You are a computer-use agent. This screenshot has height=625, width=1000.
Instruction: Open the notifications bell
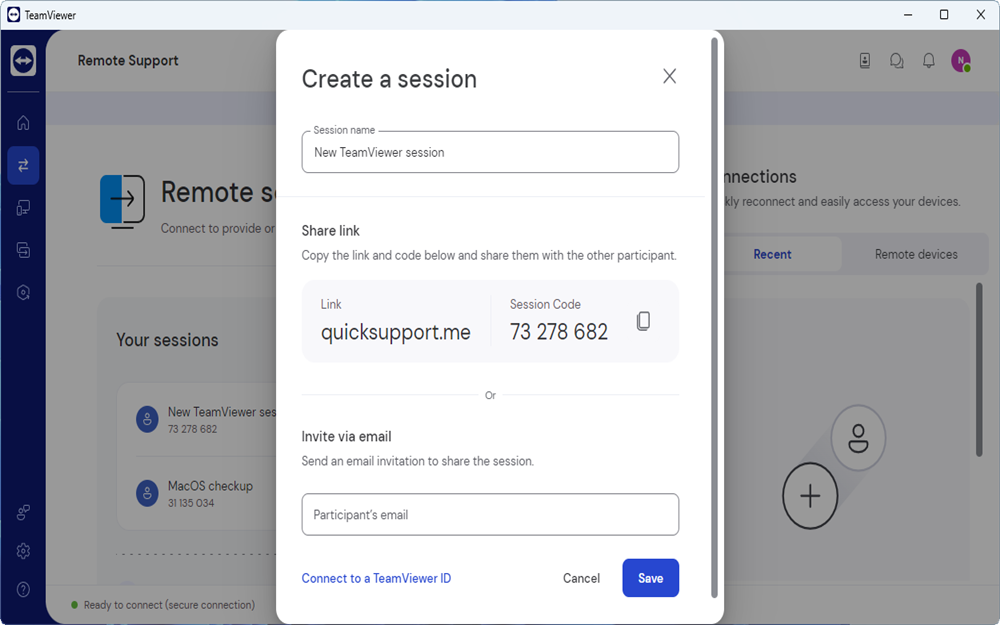[928, 61]
